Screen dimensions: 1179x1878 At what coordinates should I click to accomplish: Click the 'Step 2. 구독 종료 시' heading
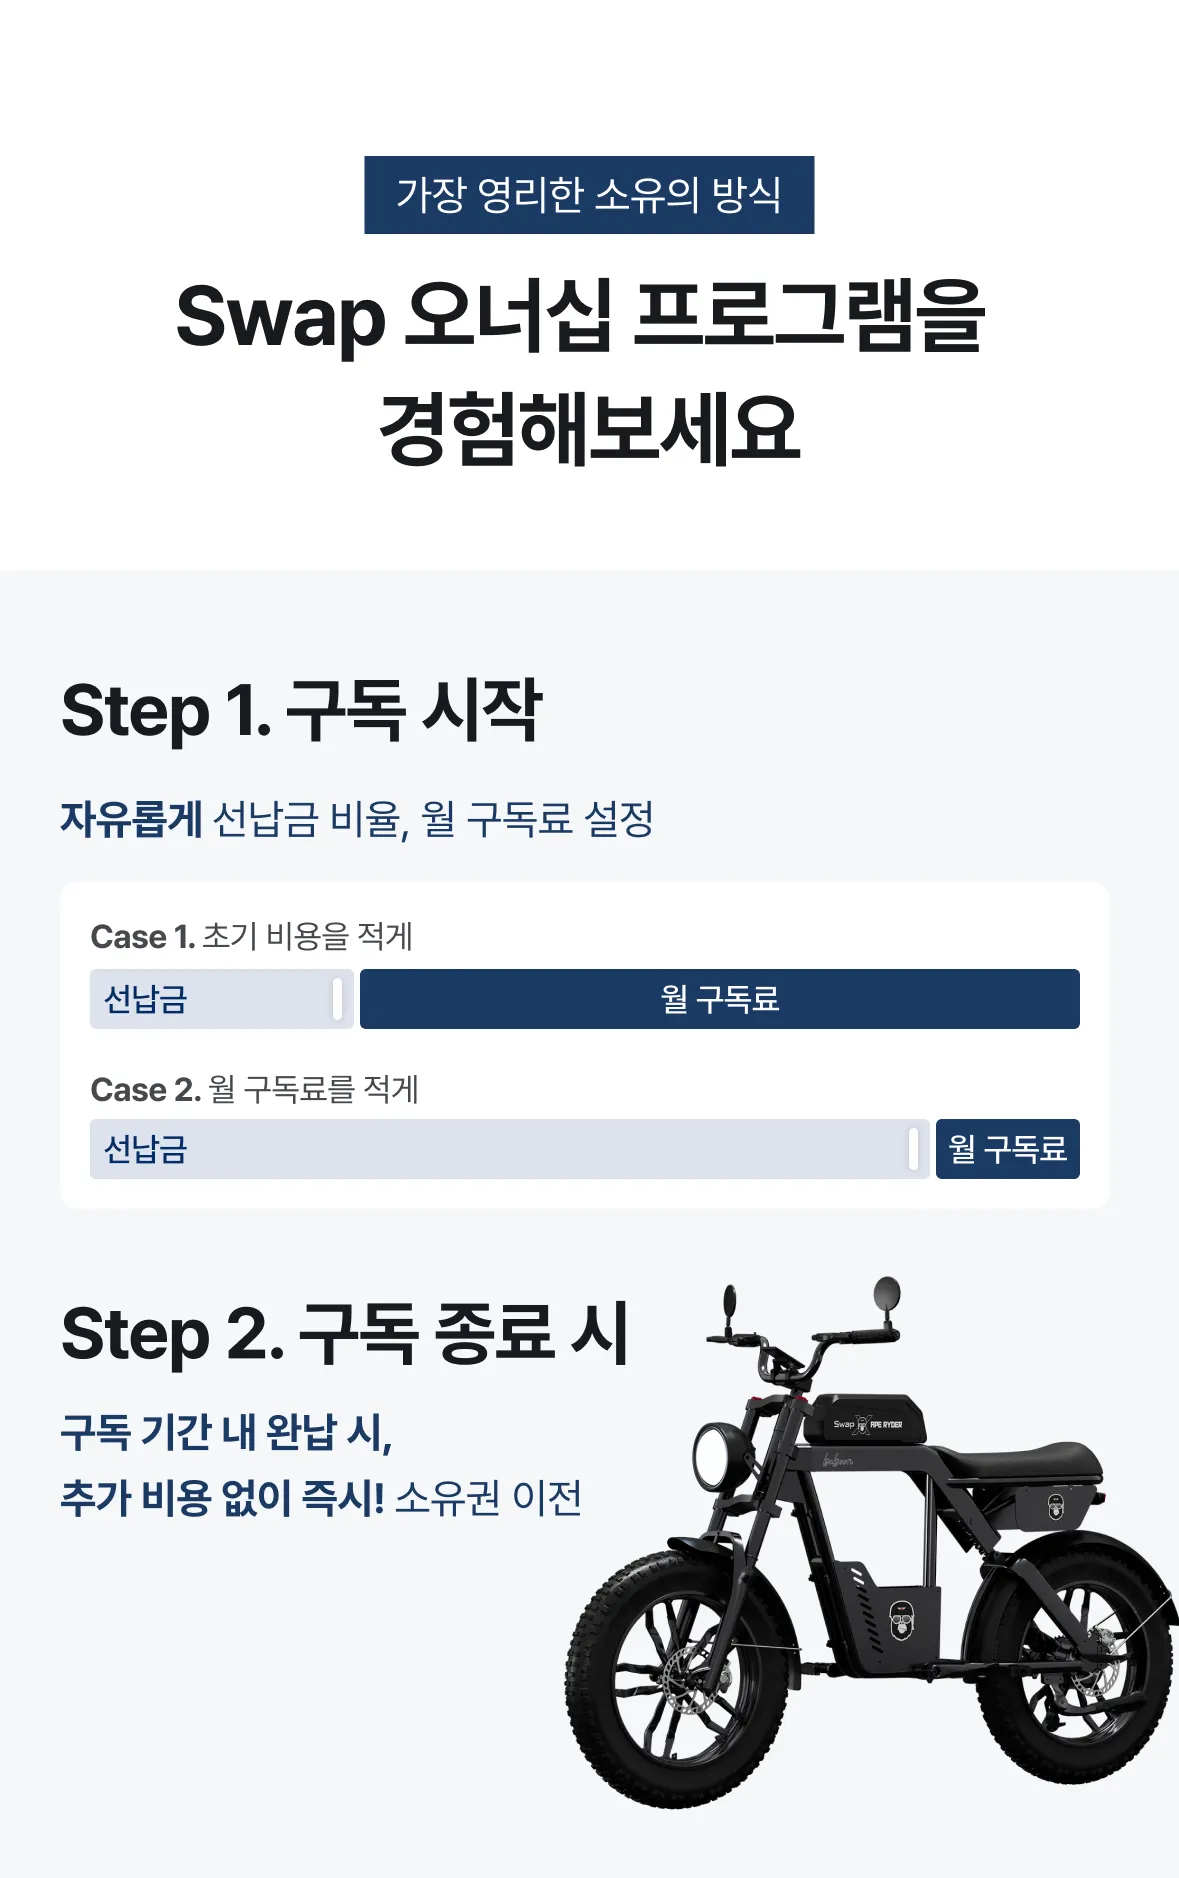pos(345,1334)
